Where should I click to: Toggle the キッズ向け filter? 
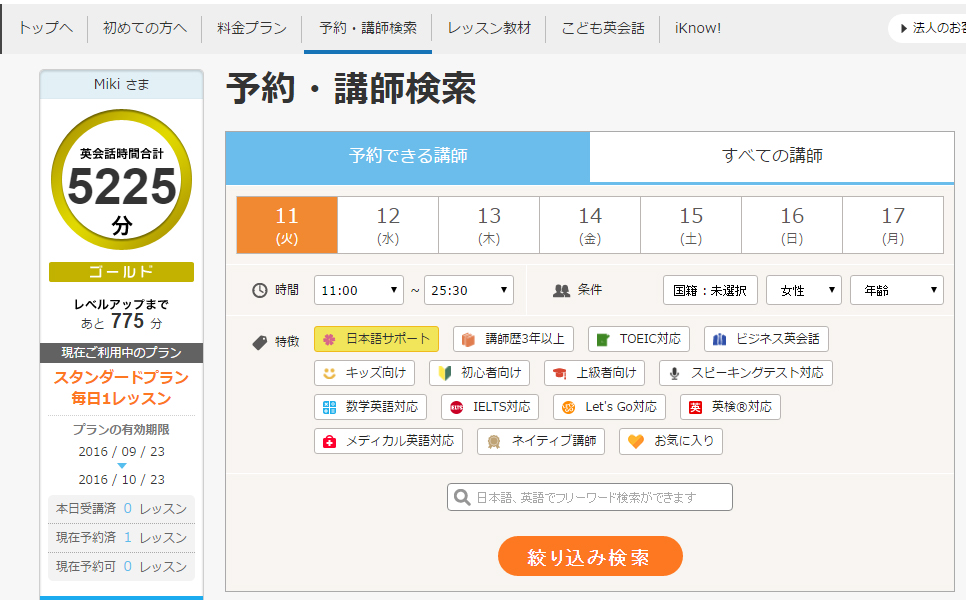(364, 373)
